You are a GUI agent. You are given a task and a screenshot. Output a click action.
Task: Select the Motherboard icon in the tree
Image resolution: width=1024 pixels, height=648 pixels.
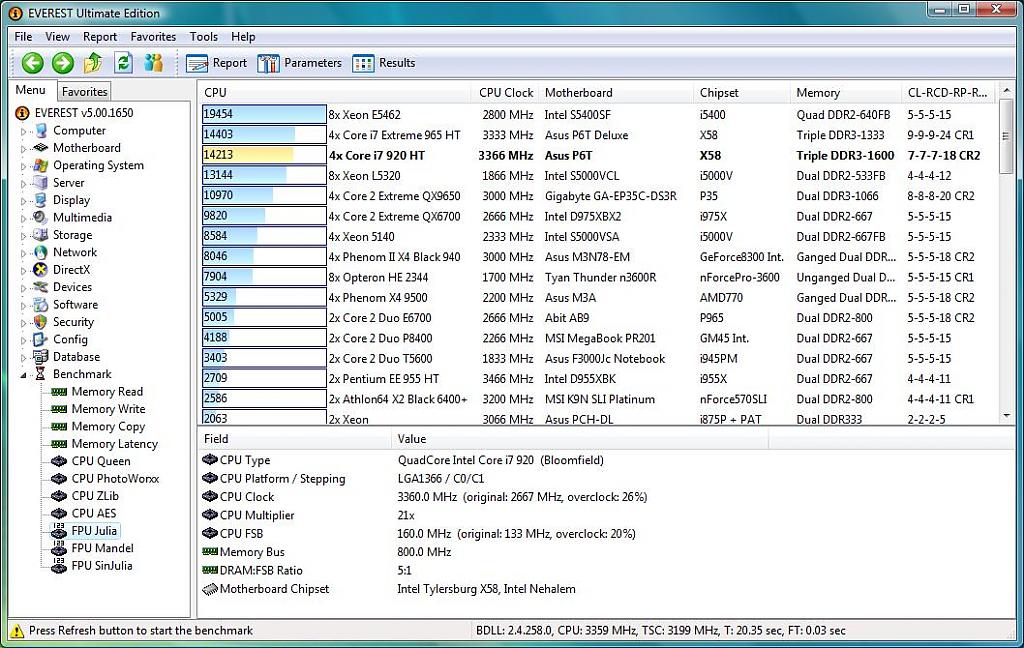click(x=40, y=148)
